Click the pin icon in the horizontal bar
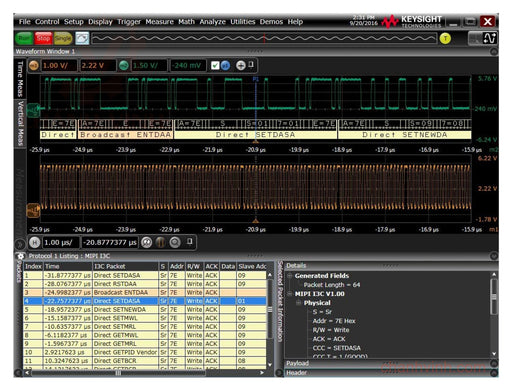Screen dimensions: 512x391 tap(189, 241)
